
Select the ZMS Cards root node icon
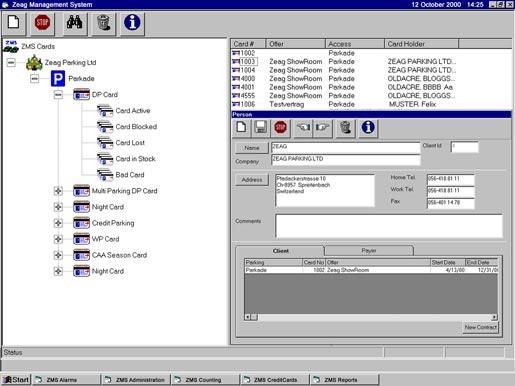click(11, 47)
